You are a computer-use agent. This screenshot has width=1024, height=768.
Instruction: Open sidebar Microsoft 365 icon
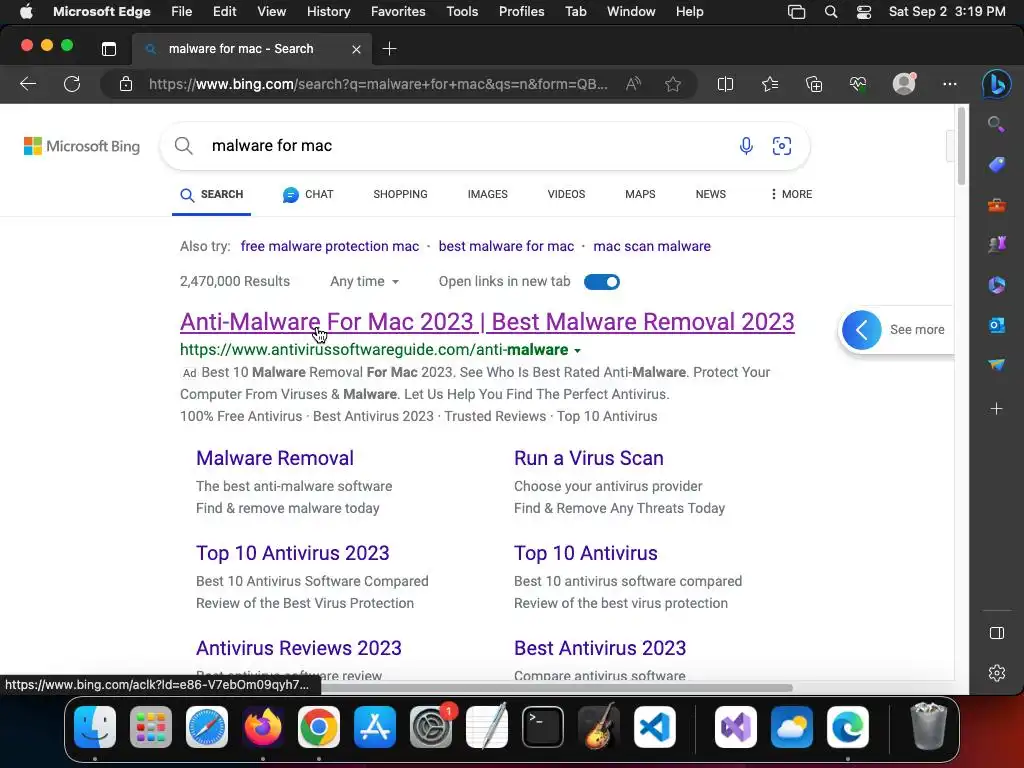997,285
